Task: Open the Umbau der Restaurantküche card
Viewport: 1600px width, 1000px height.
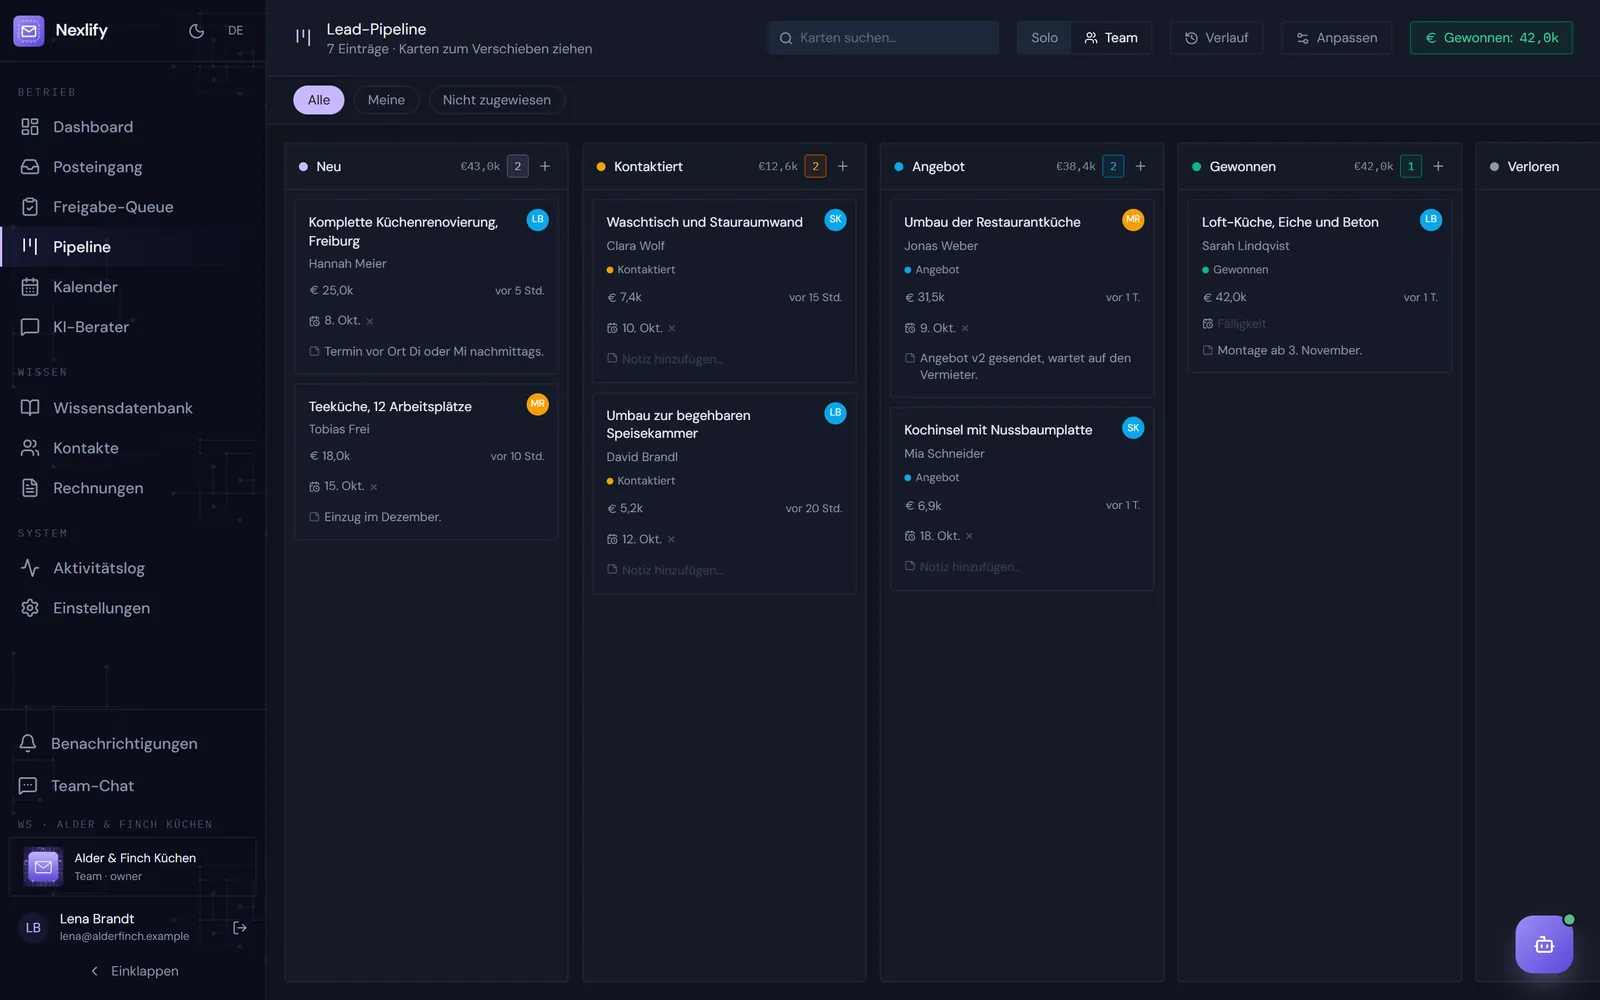Action: click(1022, 298)
